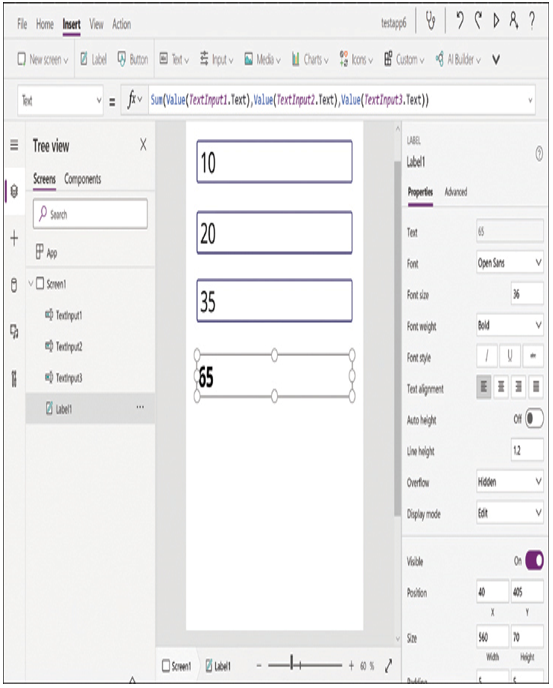Collapse the Screen1 tree node
This screenshot has width=553, height=688.
tap(31, 283)
